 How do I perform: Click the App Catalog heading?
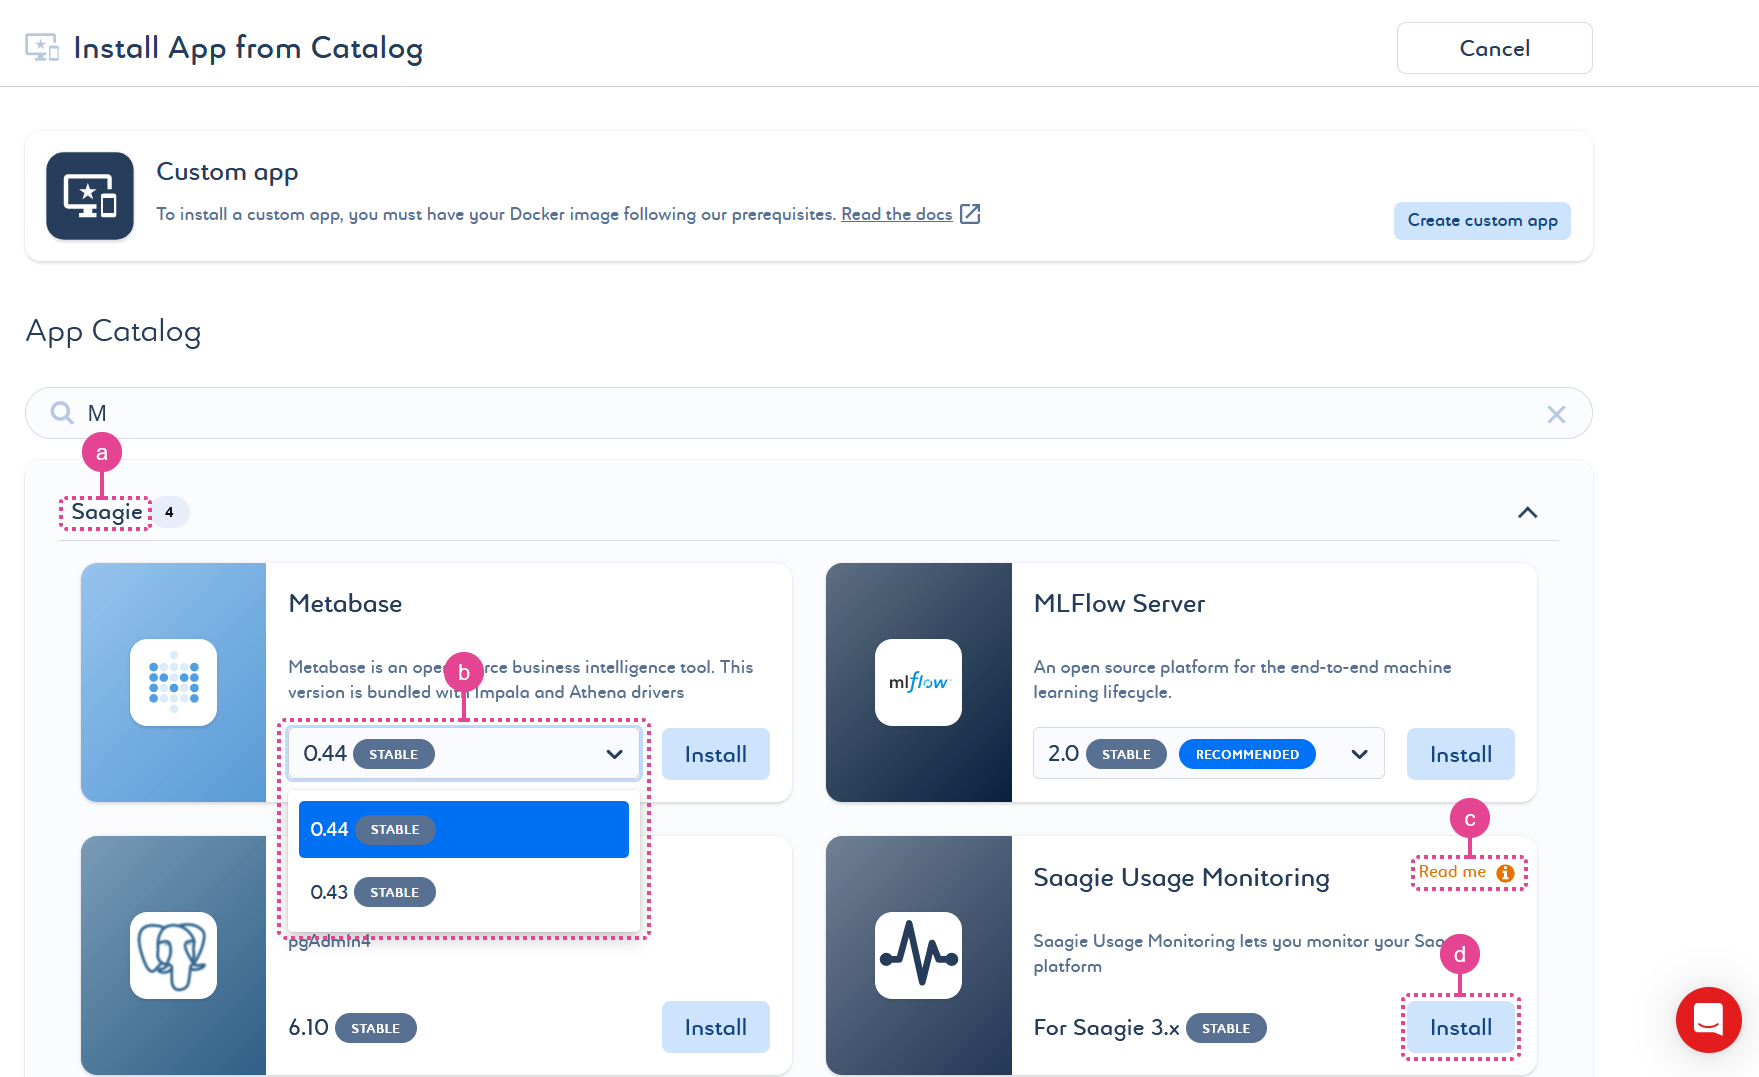(113, 331)
